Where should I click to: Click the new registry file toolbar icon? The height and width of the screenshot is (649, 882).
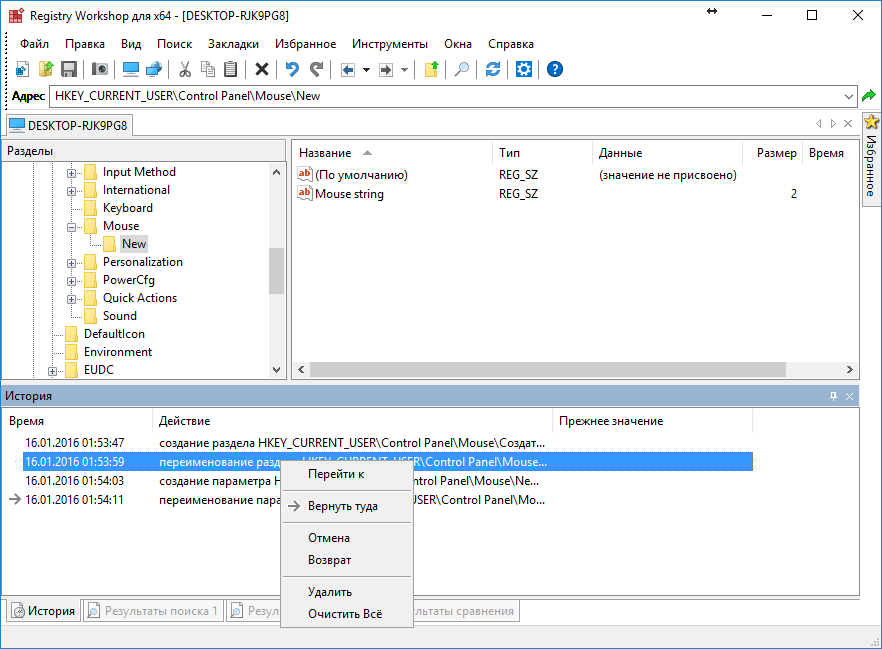click(x=22, y=69)
